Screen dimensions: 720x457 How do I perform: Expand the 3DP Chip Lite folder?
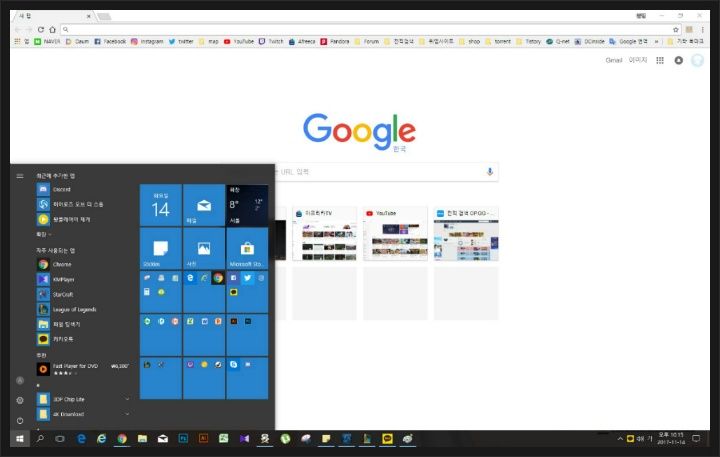coord(83,399)
